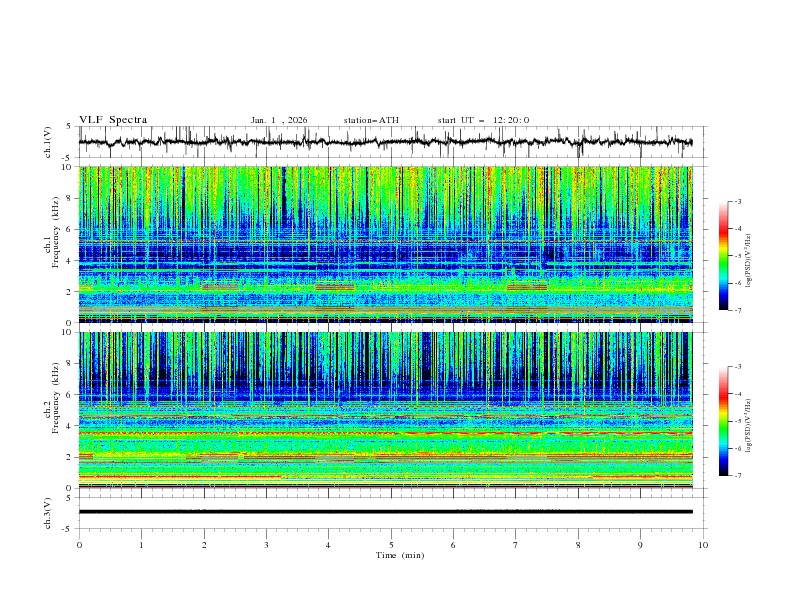
Task: Click the "start UT = 12:20:0" header text
Action: 483,120
